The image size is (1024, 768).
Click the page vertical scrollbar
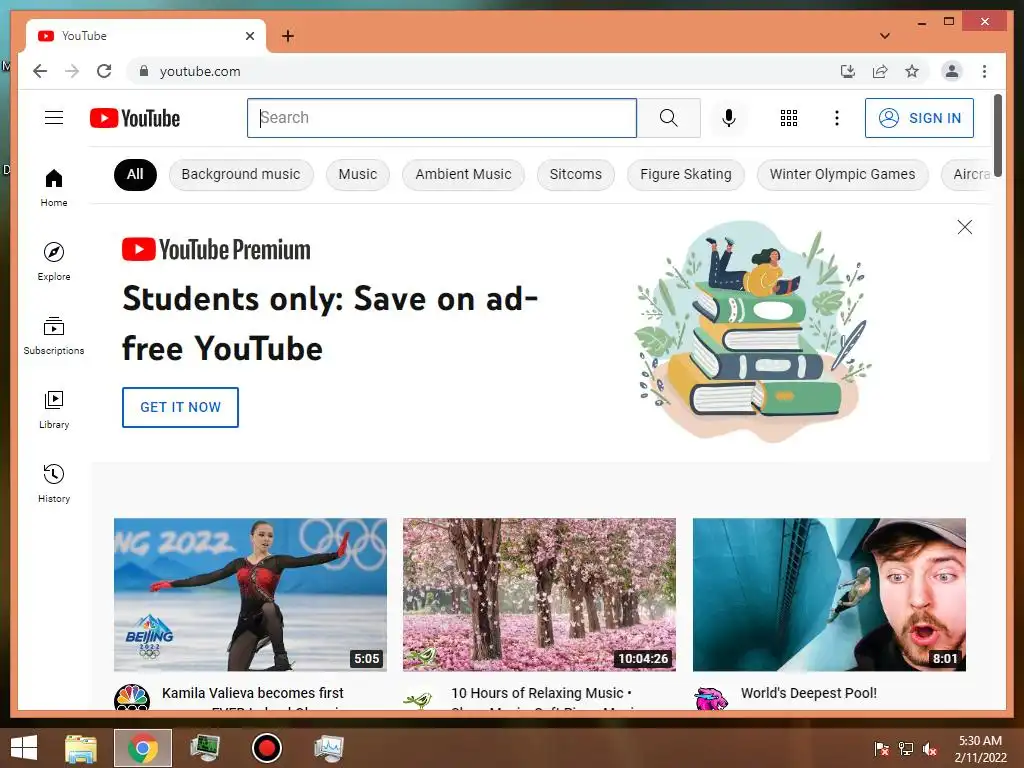click(997, 135)
